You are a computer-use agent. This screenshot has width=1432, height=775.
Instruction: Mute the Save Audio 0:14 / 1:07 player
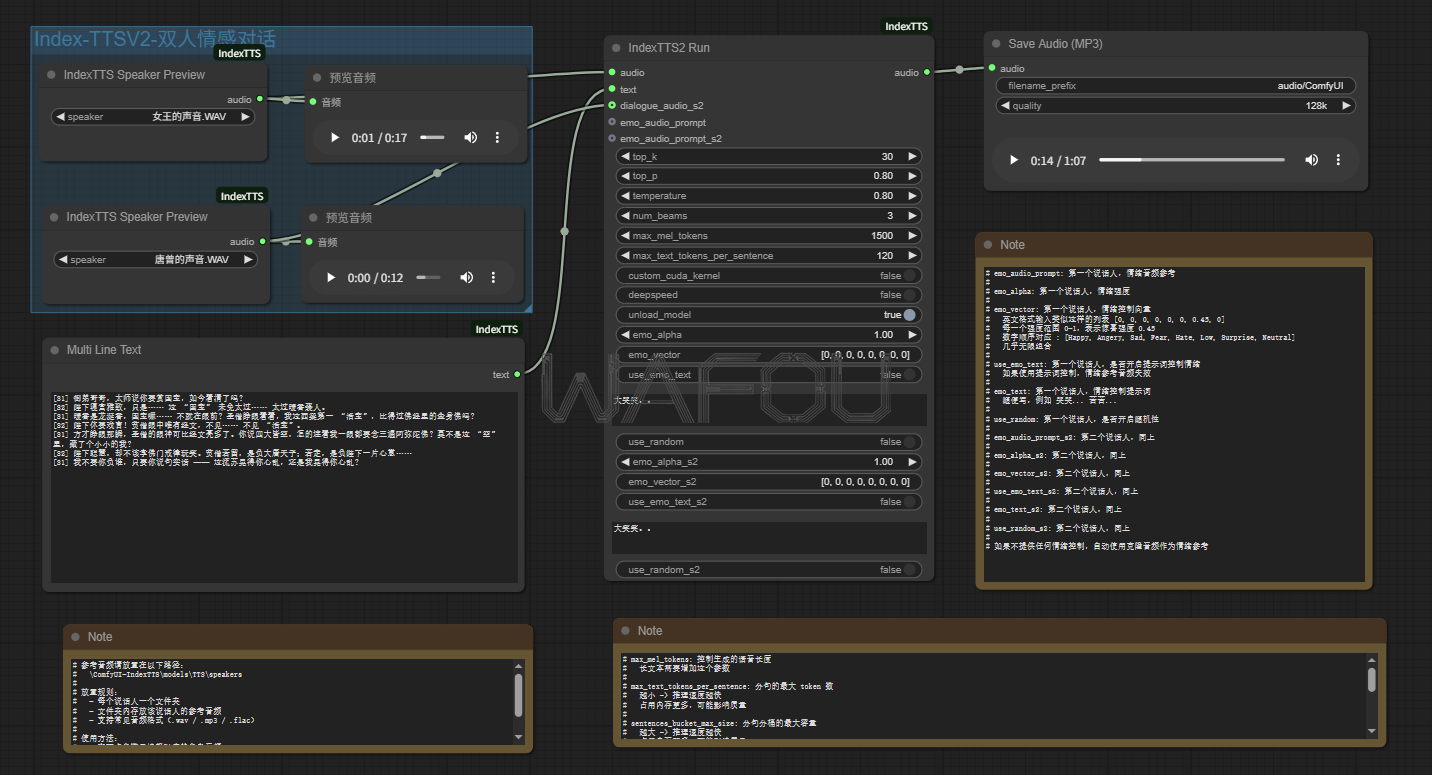click(1311, 160)
